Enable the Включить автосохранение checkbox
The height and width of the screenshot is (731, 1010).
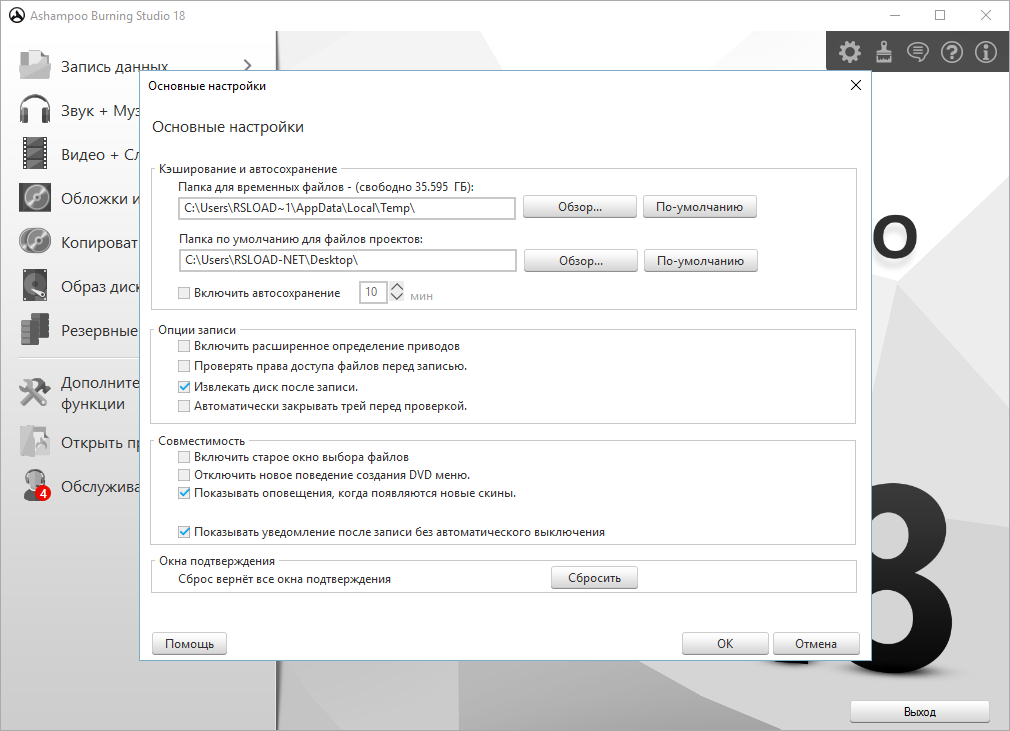pyautogui.click(x=183, y=293)
